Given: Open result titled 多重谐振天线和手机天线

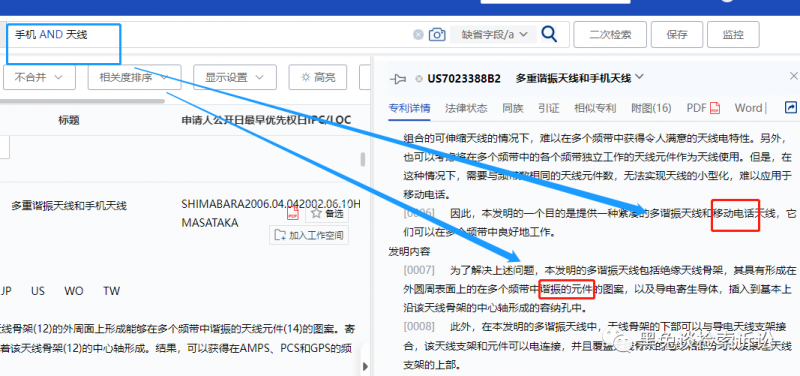Looking at the screenshot, I should point(69,206).
